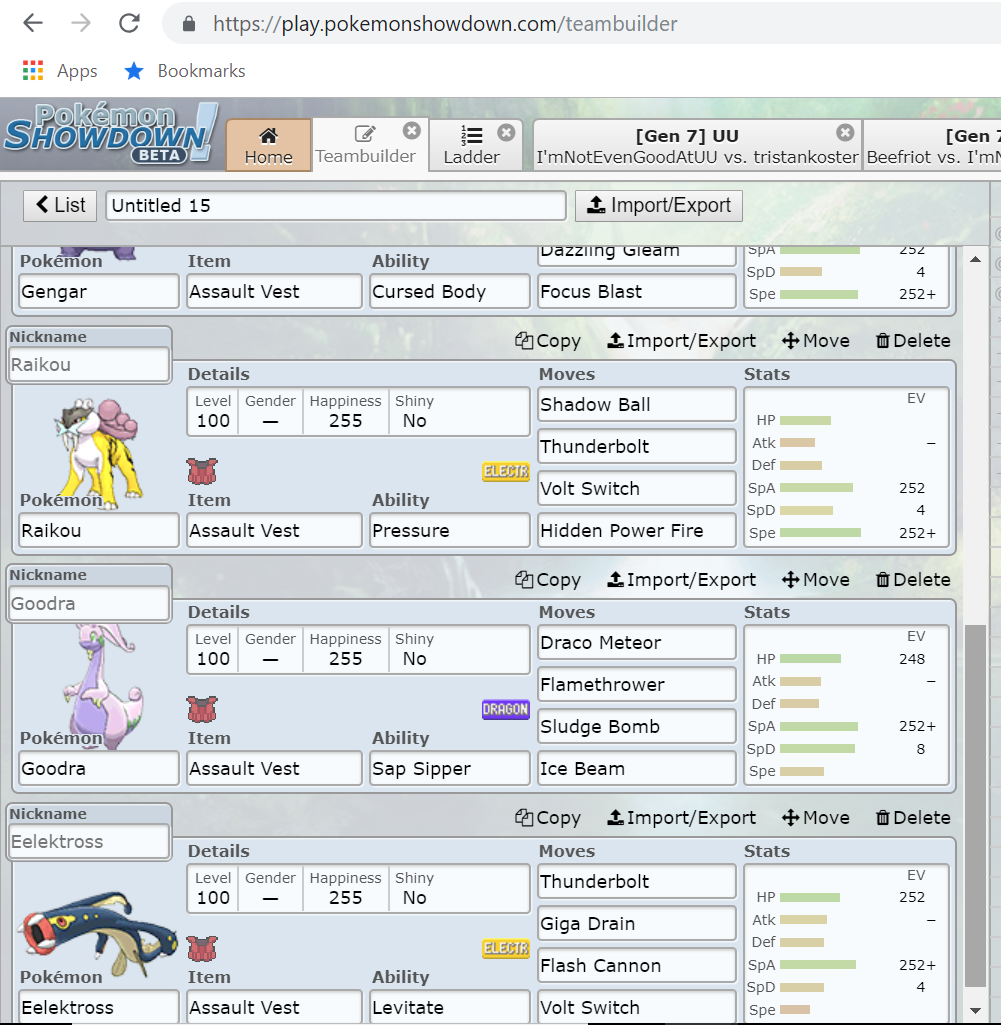This screenshot has height=1025, width=1001.
Task: Import/Export the Goodra set
Action: pyautogui.click(x=681, y=580)
